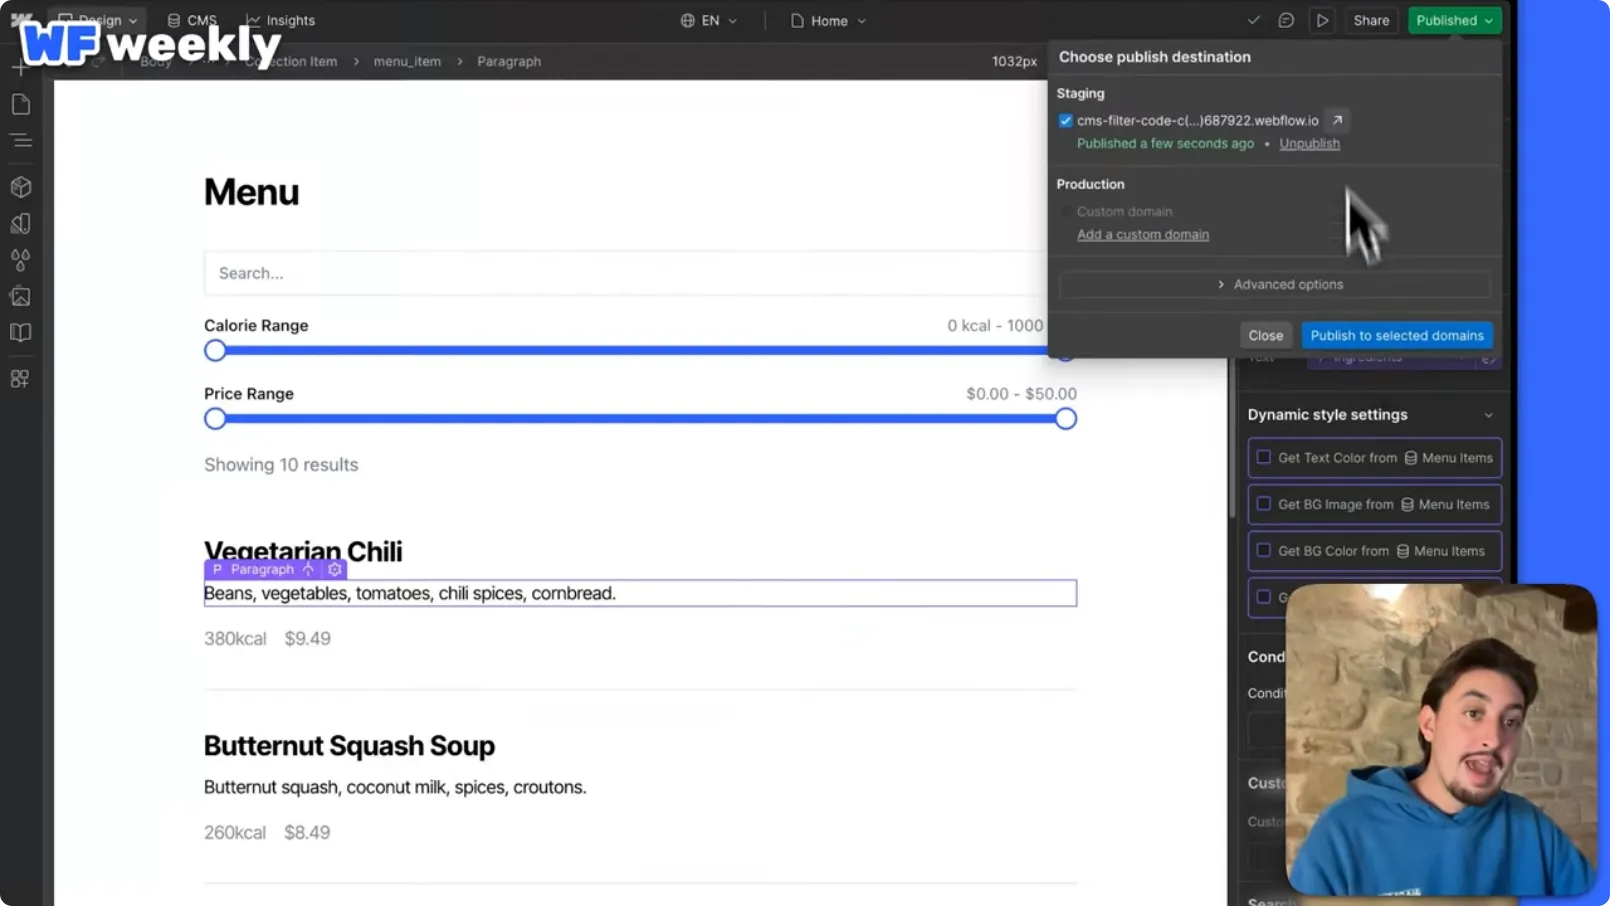Screen dimensions: 1610x906
Task: Click the Preview play icon
Action: tap(1322, 20)
